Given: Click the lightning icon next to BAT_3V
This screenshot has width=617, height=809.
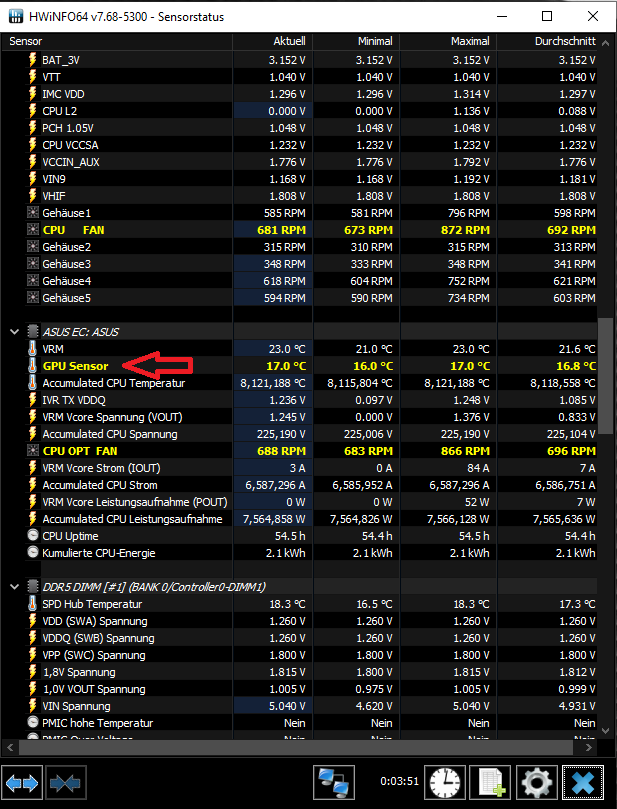Looking at the screenshot, I should point(33,60).
